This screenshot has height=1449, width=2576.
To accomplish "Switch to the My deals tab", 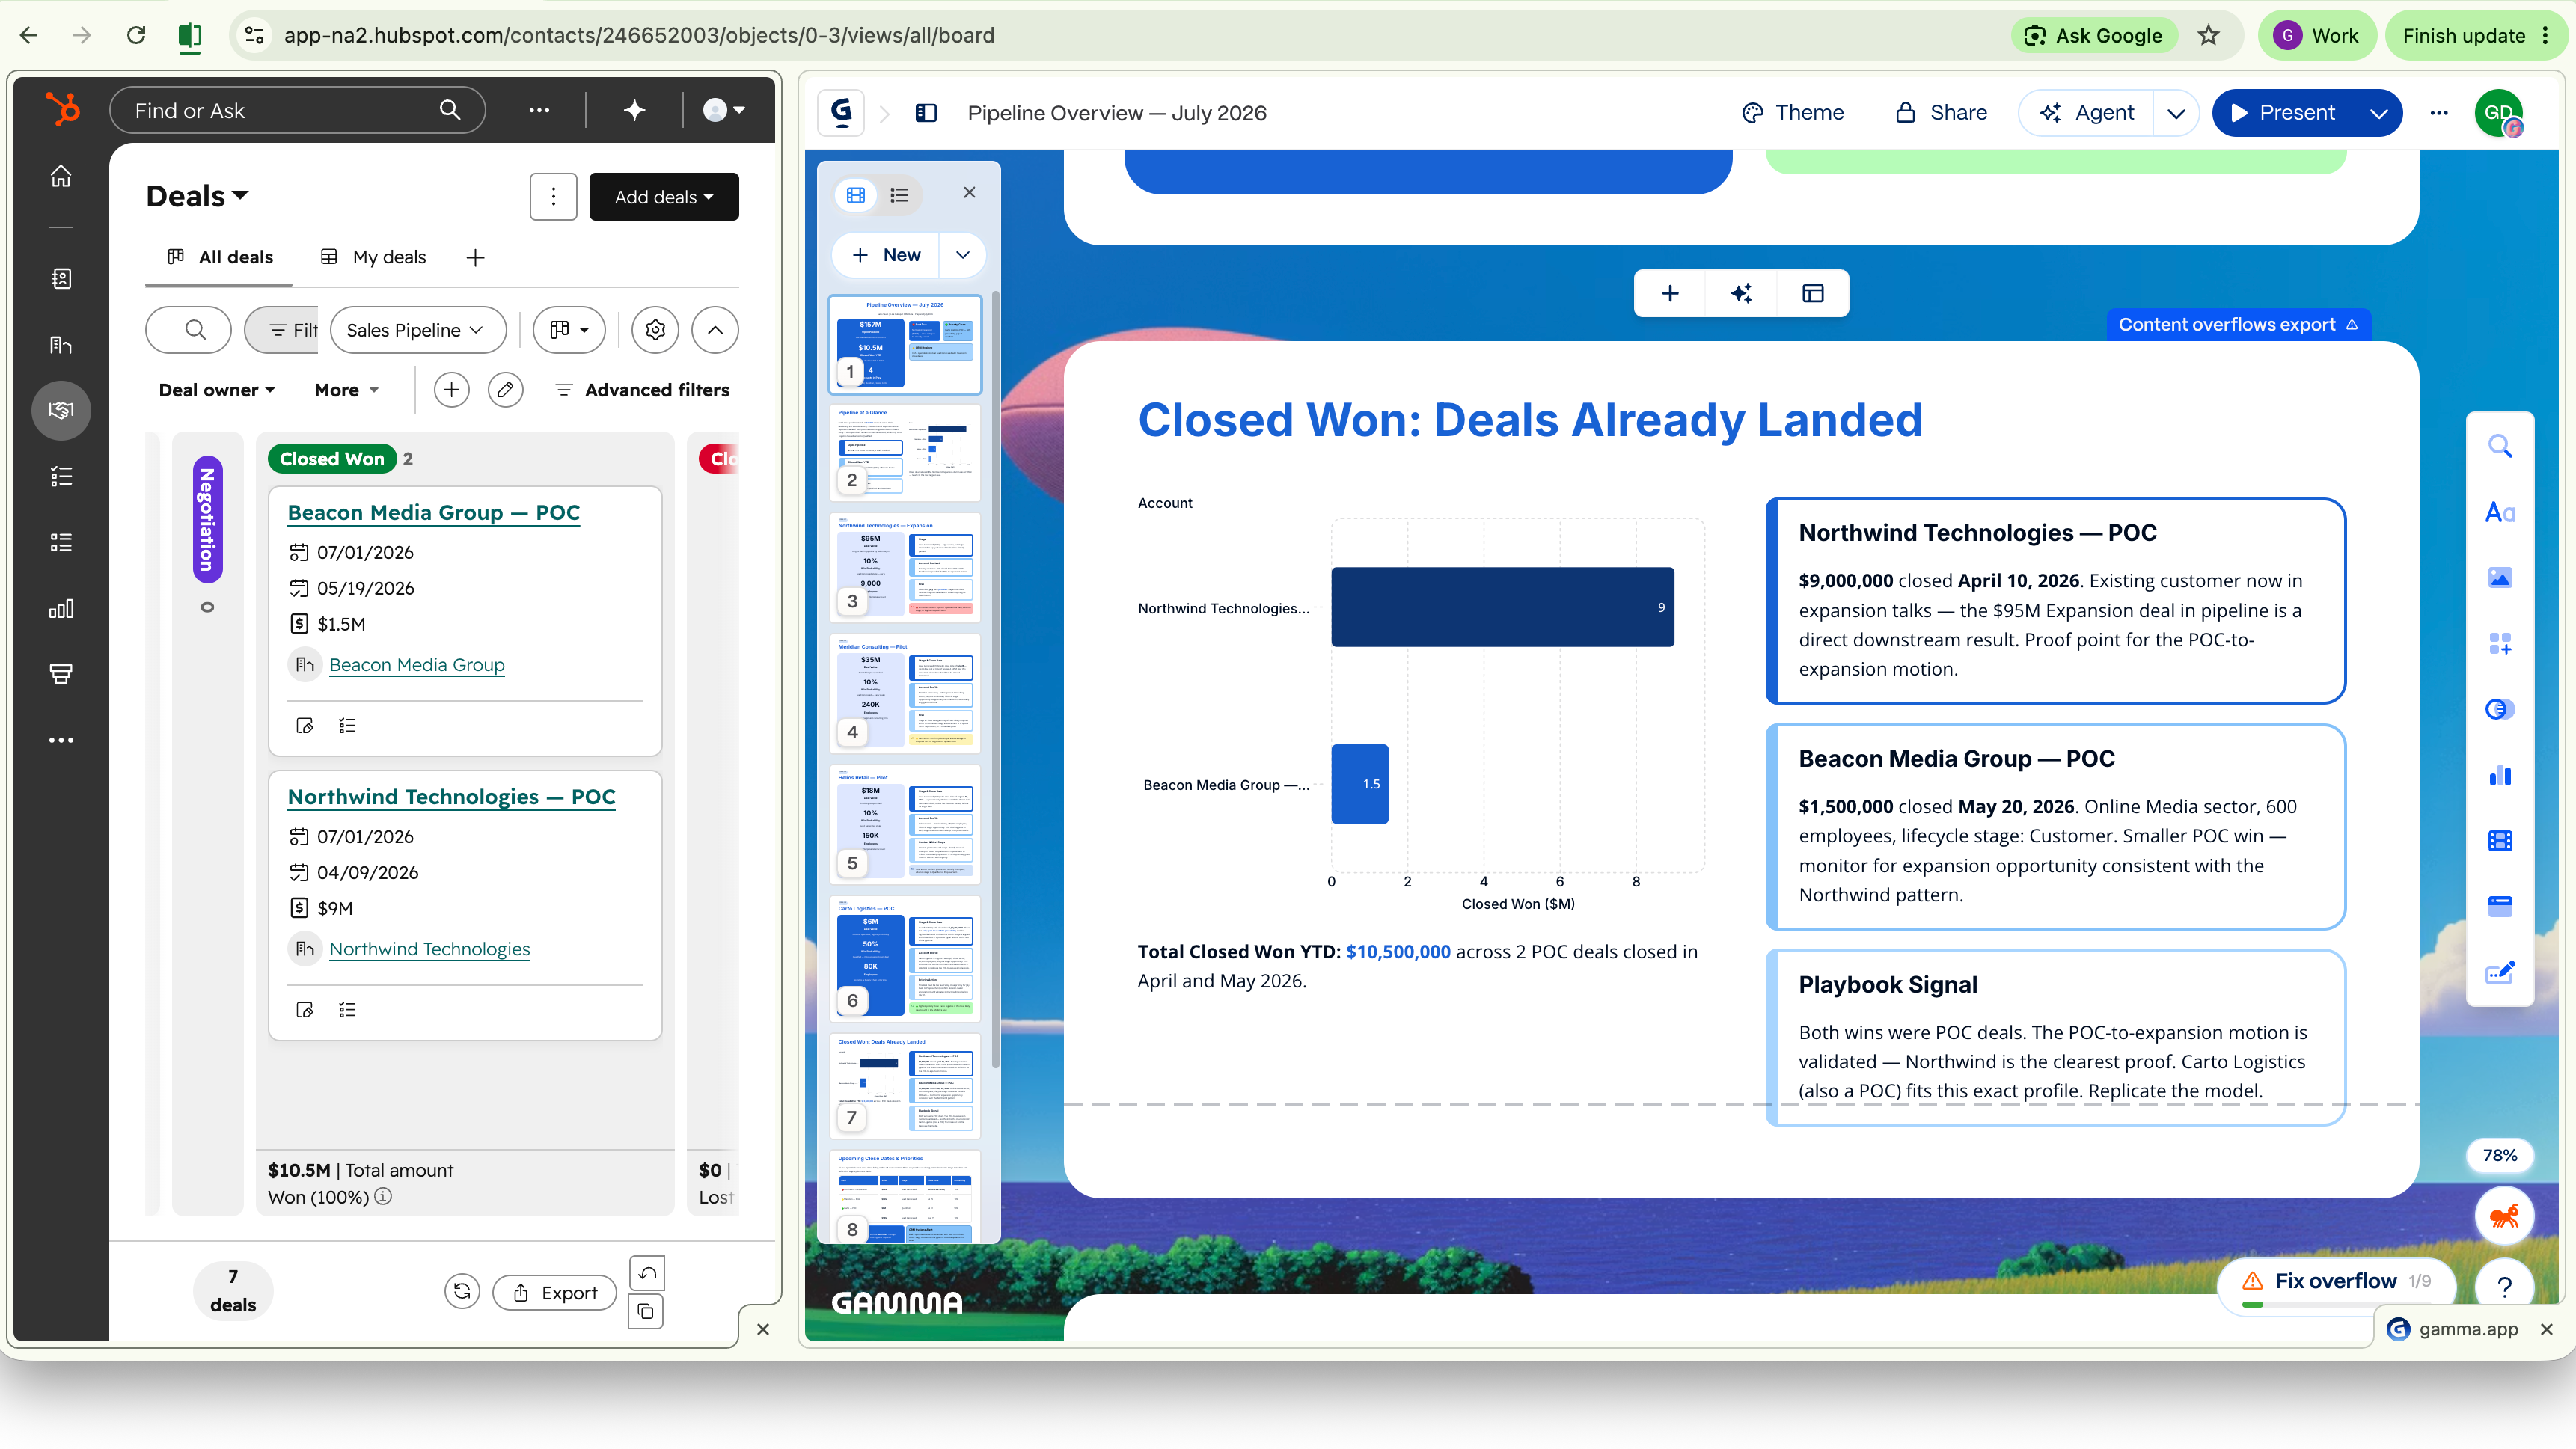I will [x=373, y=257].
